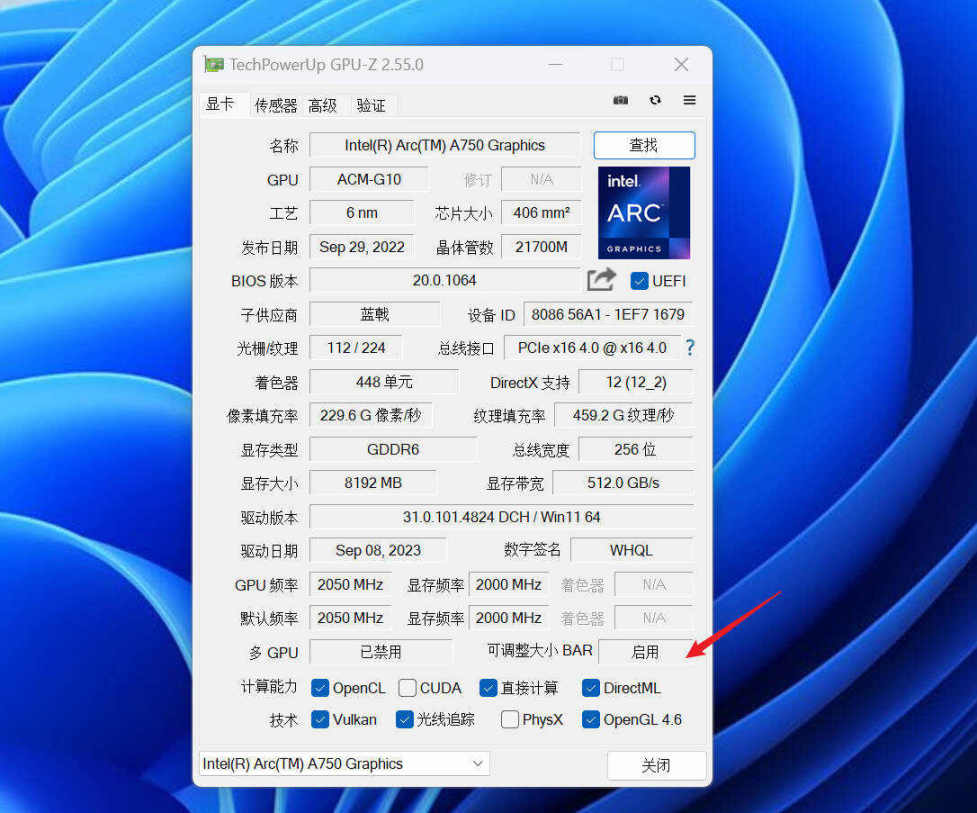This screenshot has height=813, width=977.
Task: Toggle the OpenGL 4.6 checkbox
Action: click(x=591, y=720)
